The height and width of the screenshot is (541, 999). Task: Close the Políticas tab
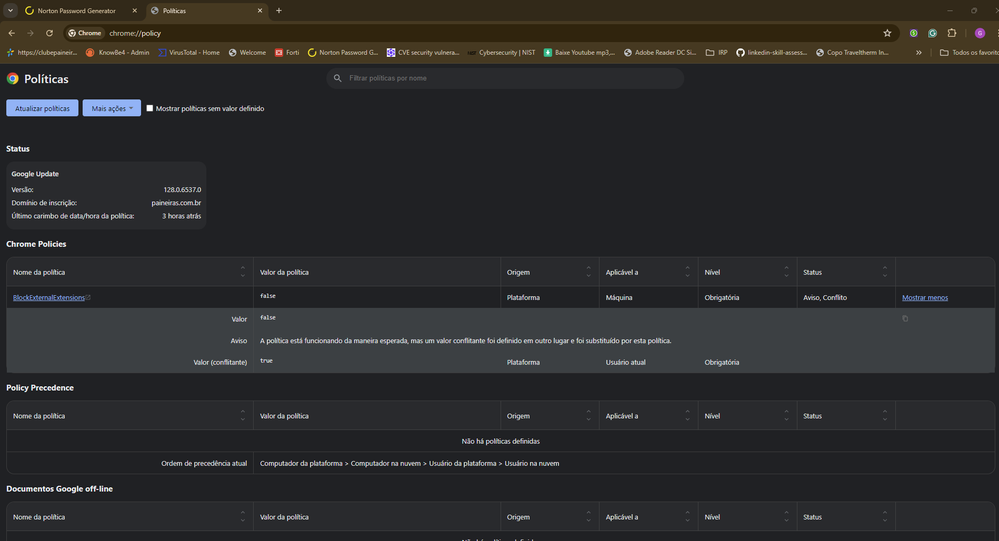point(260,11)
